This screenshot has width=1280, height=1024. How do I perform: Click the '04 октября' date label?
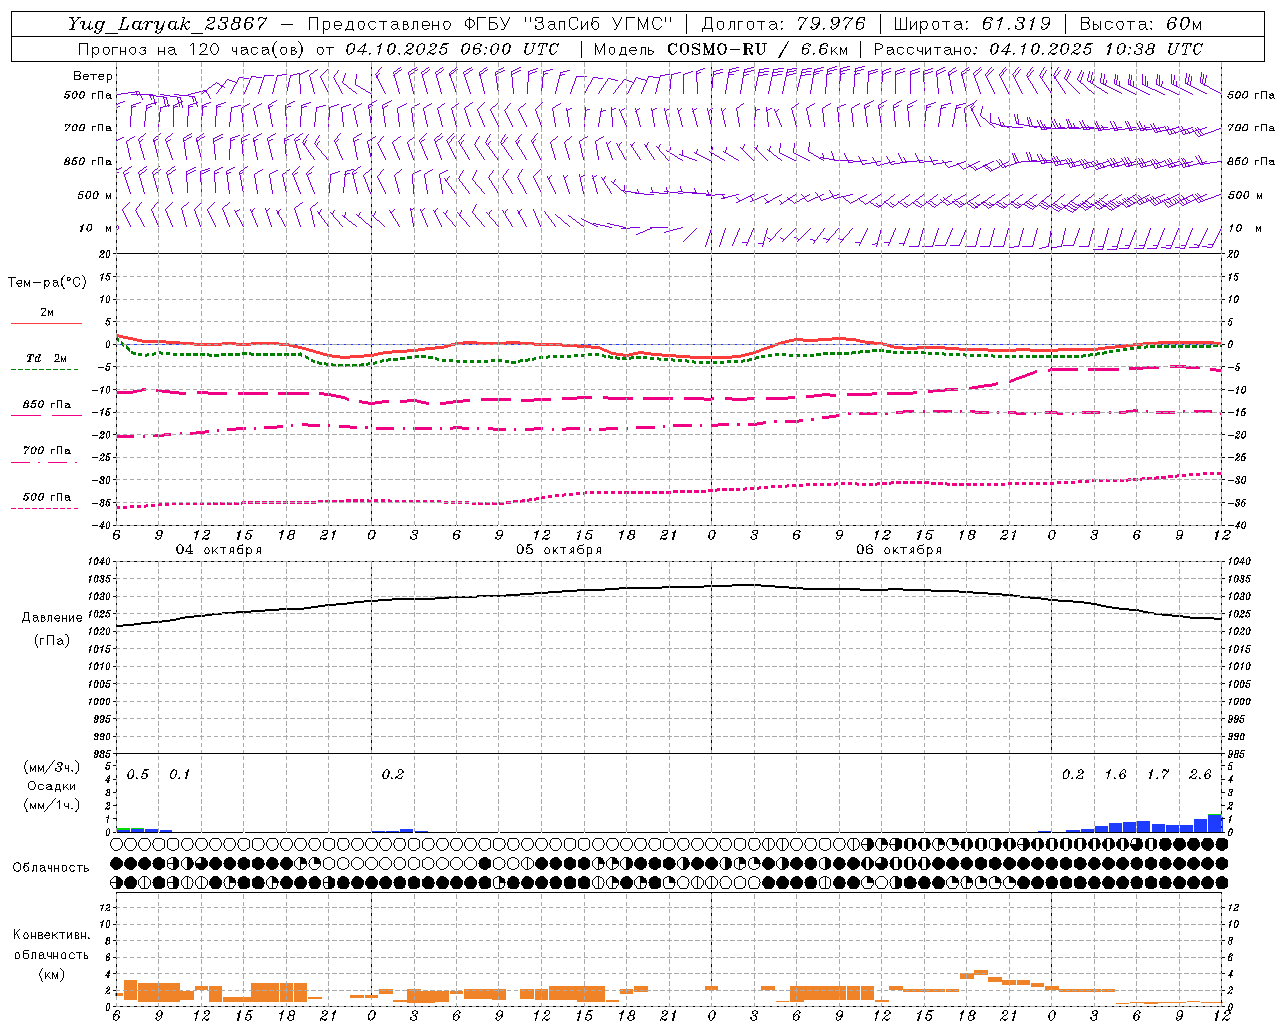coord(219,550)
